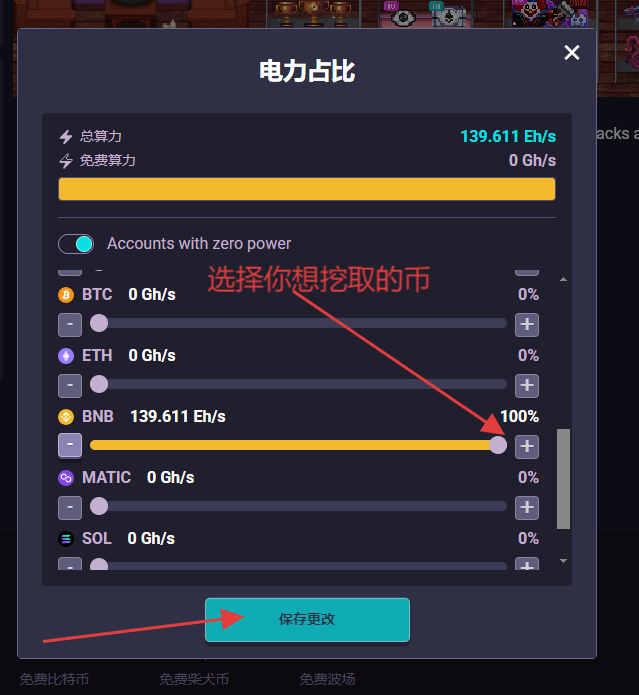Open the 免费比特币 link
Viewport: 639px width, 695px height.
[x=54, y=679]
